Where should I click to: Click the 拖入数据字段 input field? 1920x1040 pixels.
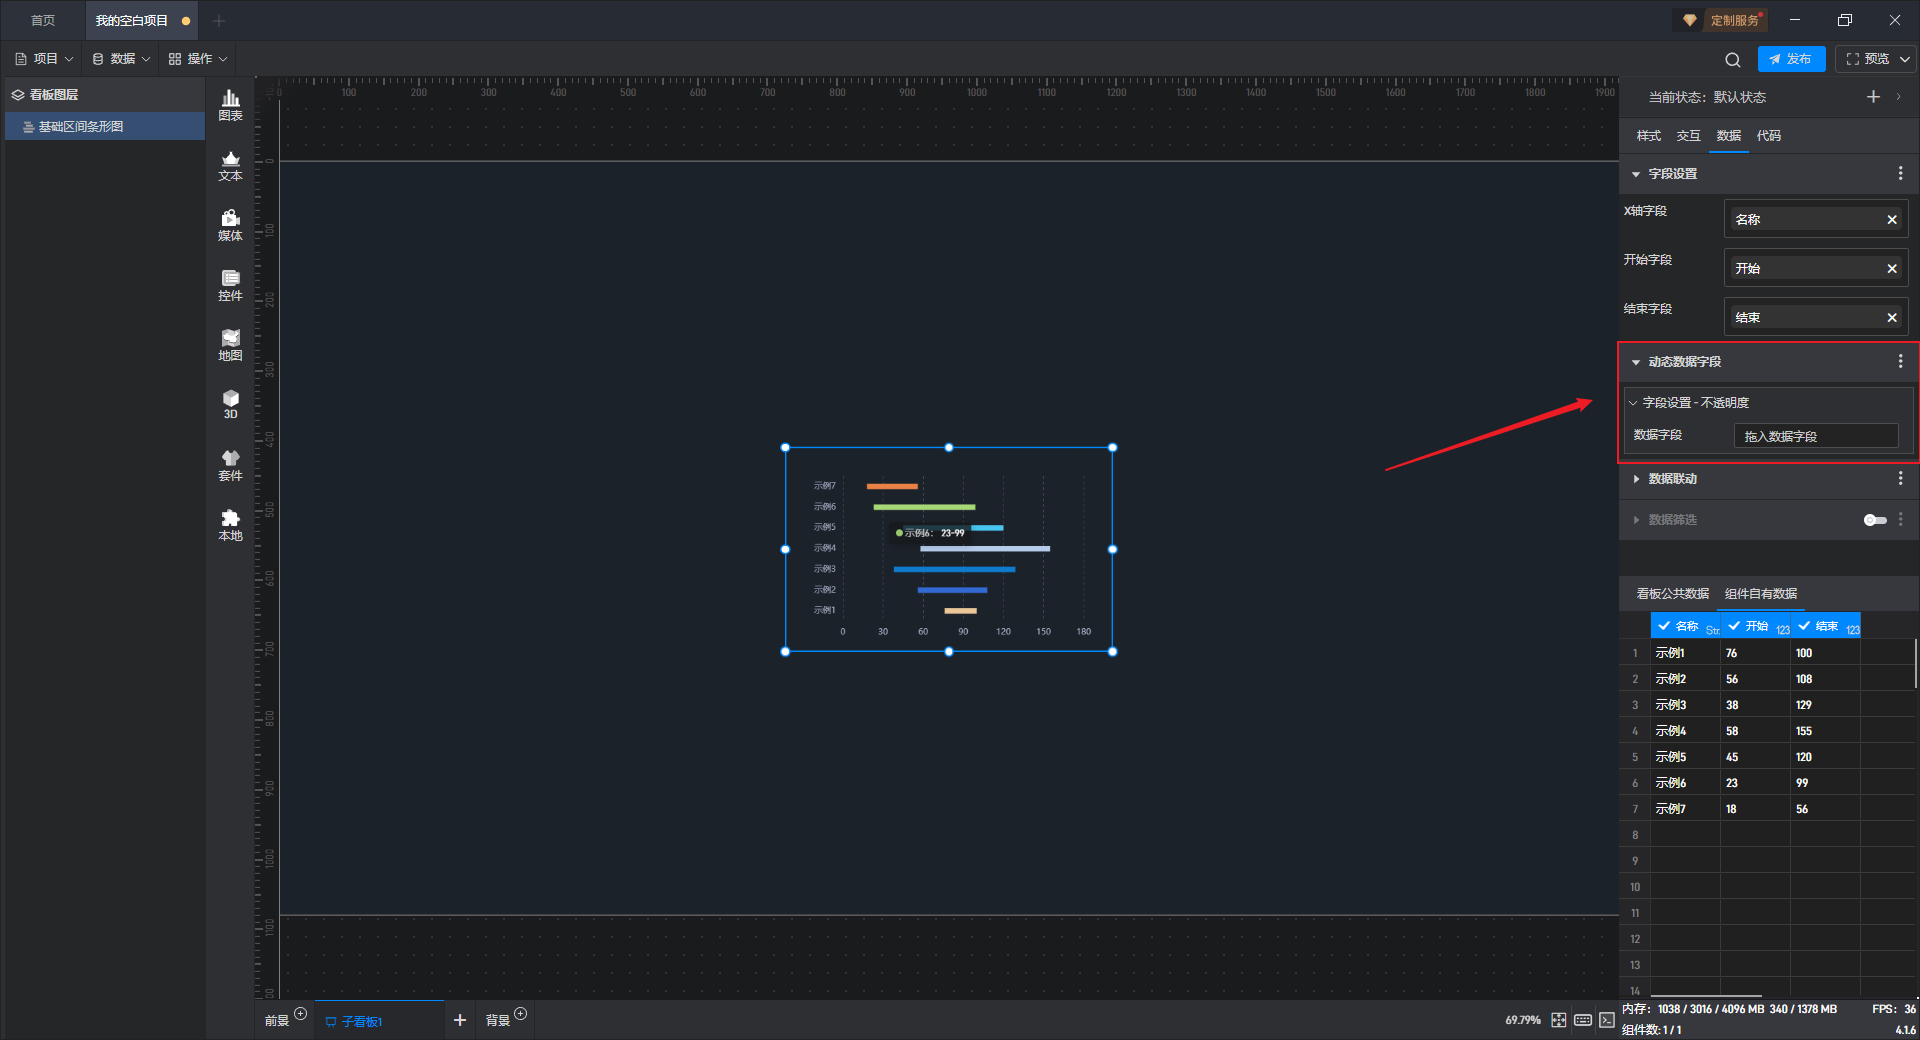(x=1815, y=436)
